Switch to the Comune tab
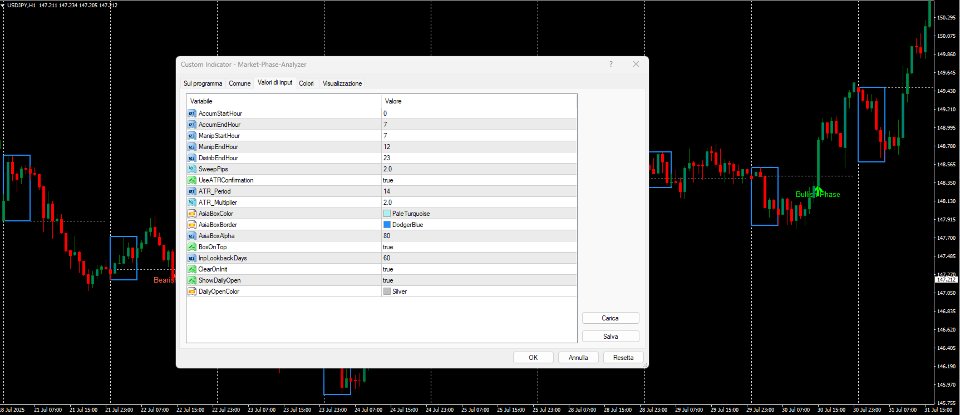Image resolution: width=960 pixels, height=415 pixels. pos(239,83)
